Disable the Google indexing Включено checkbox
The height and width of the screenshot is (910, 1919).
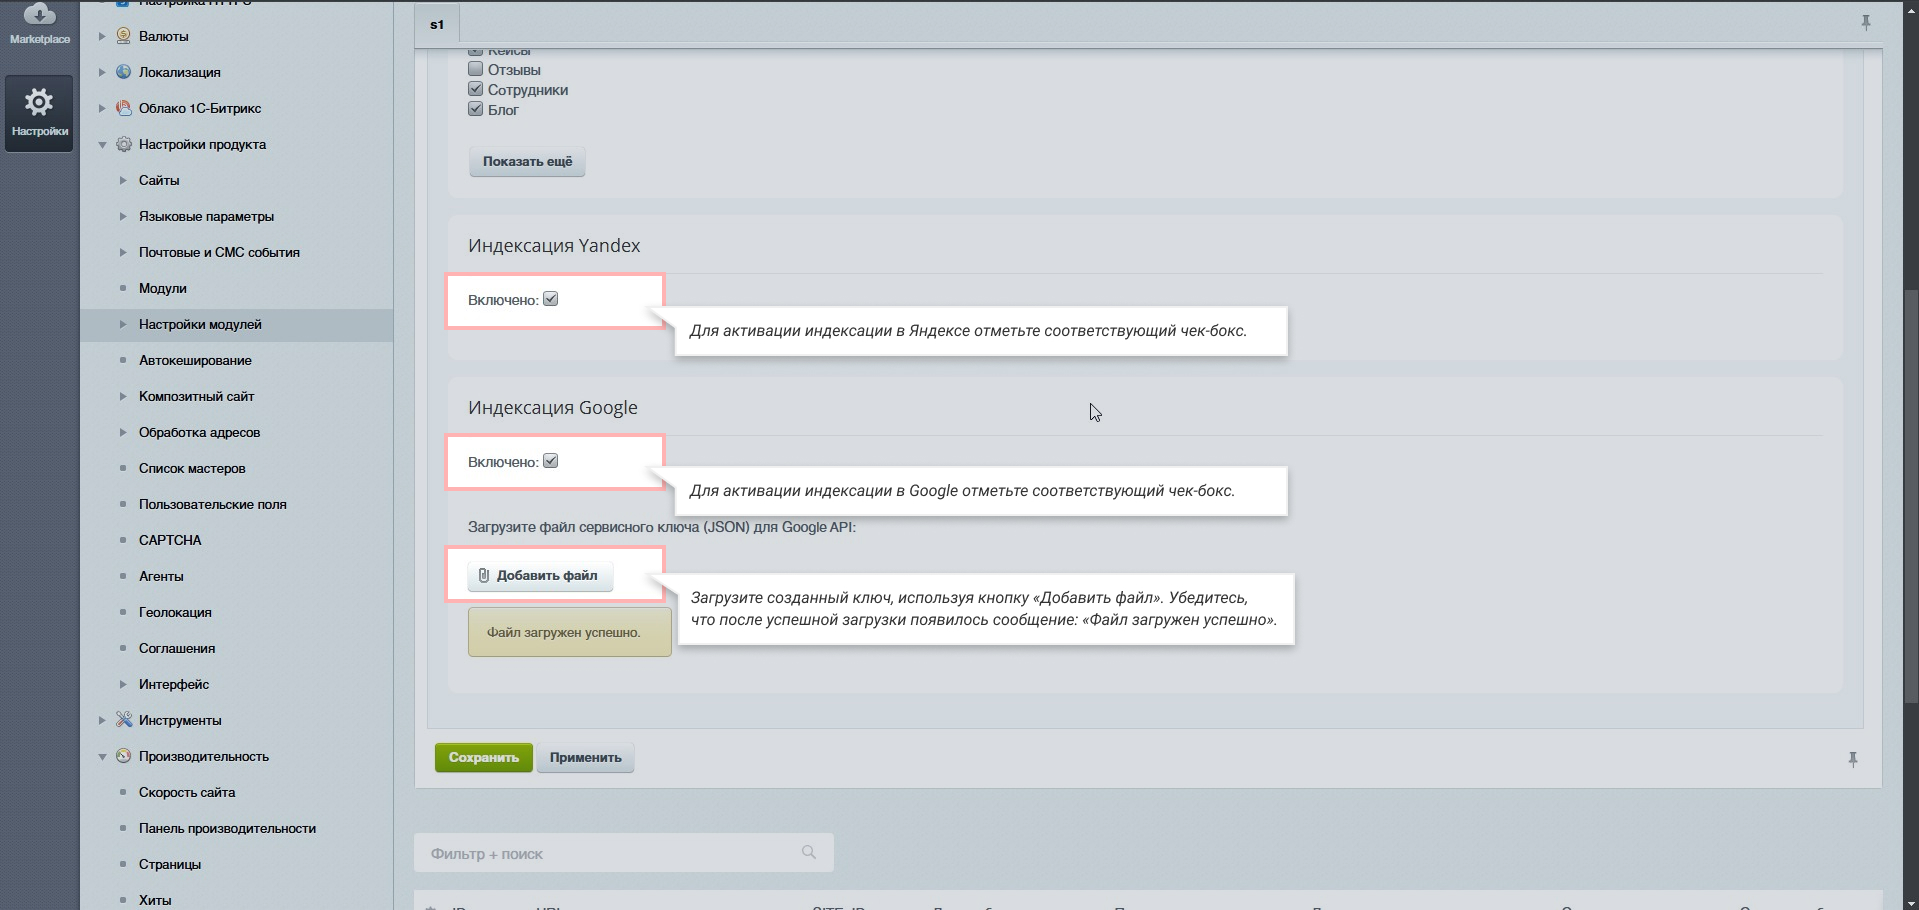pyautogui.click(x=551, y=461)
